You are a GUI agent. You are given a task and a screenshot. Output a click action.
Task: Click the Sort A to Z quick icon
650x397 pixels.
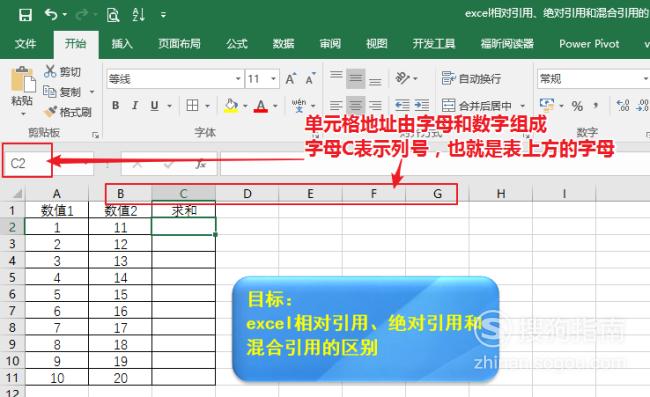(x=138, y=15)
